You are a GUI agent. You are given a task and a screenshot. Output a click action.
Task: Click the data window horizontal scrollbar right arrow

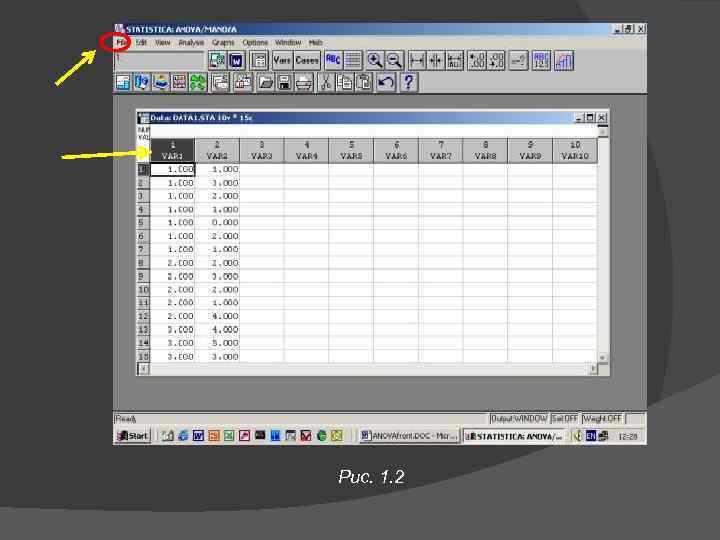click(x=593, y=369)
